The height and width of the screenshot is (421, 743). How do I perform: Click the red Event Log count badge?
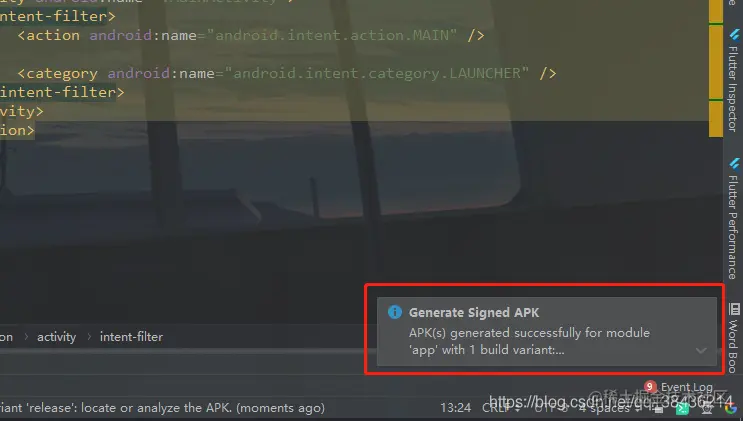click(650, 386)
